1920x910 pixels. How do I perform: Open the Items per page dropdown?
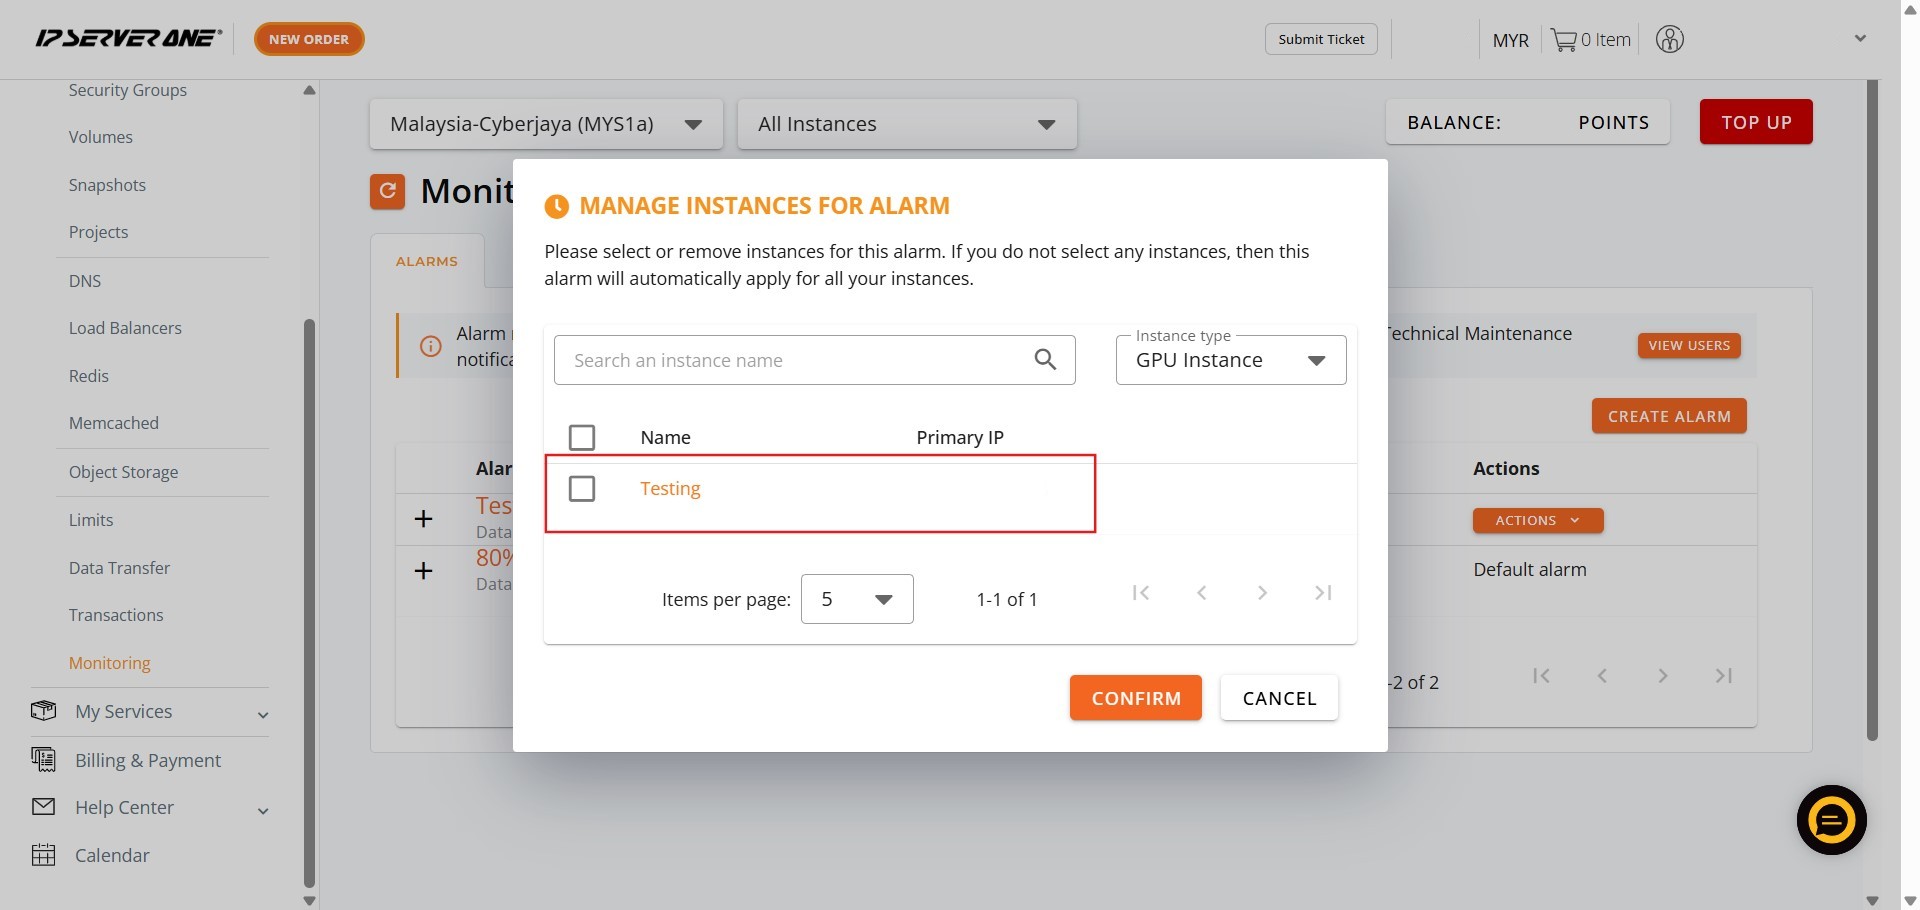click(857, 599)
